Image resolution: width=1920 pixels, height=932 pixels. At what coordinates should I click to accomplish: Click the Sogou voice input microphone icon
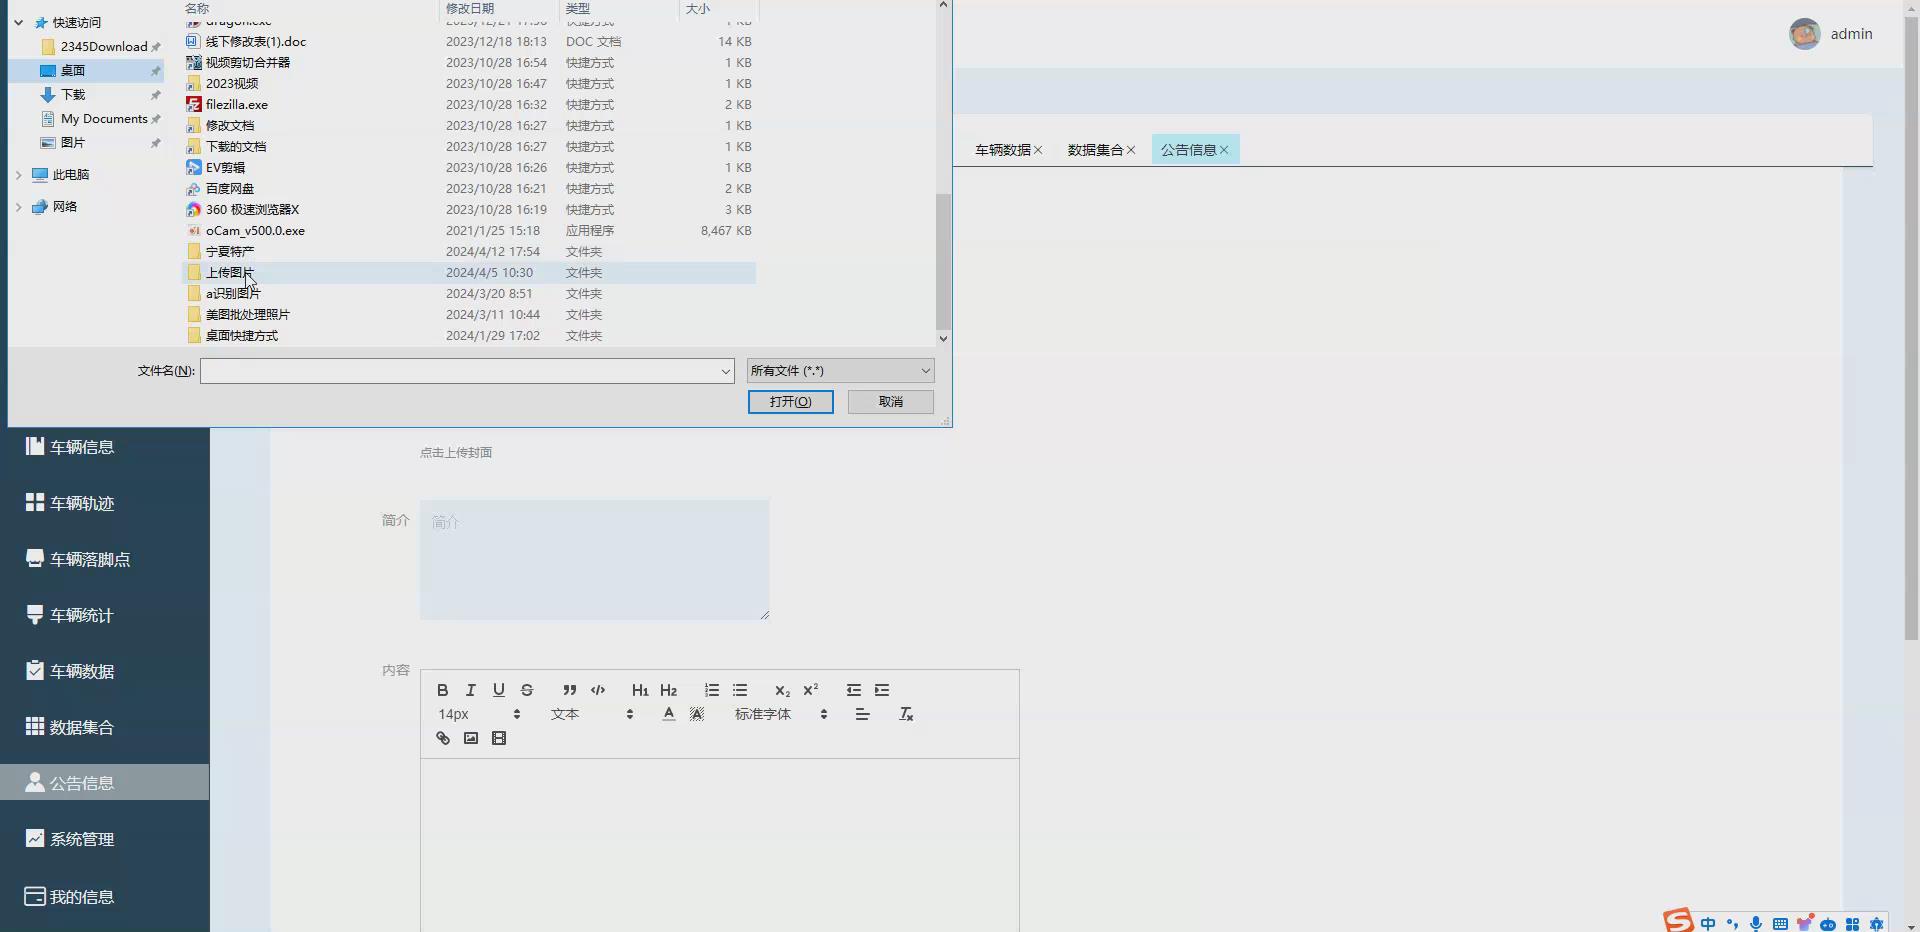tap(1756, 924)
